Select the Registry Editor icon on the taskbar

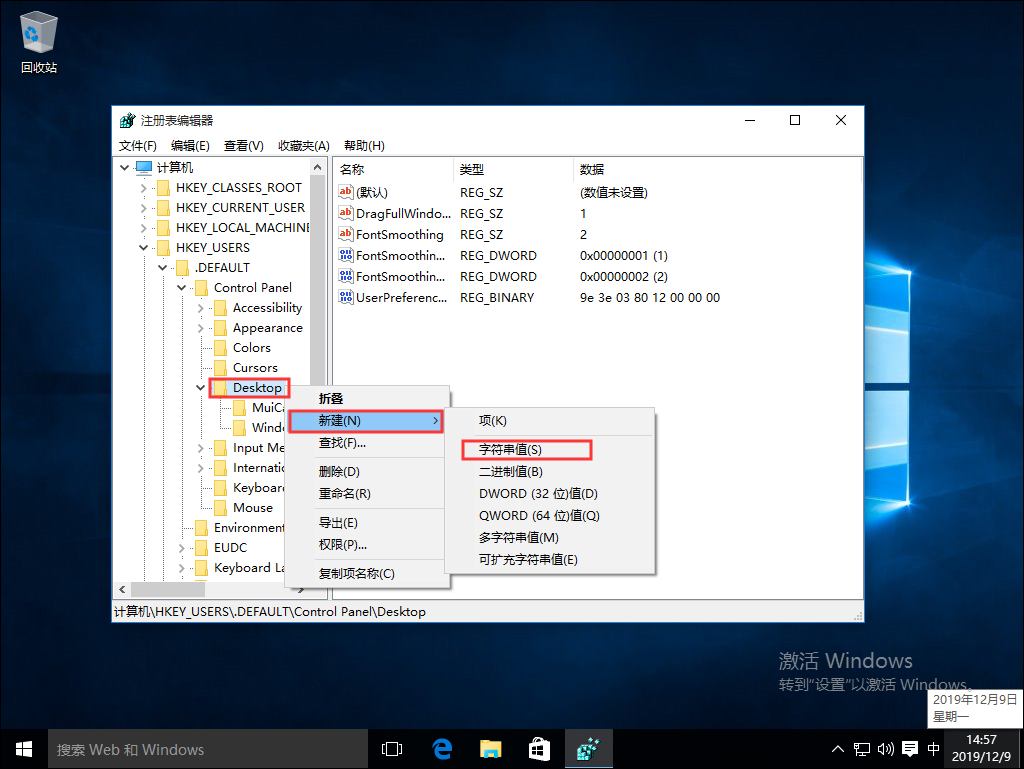[x=589, y=748]
